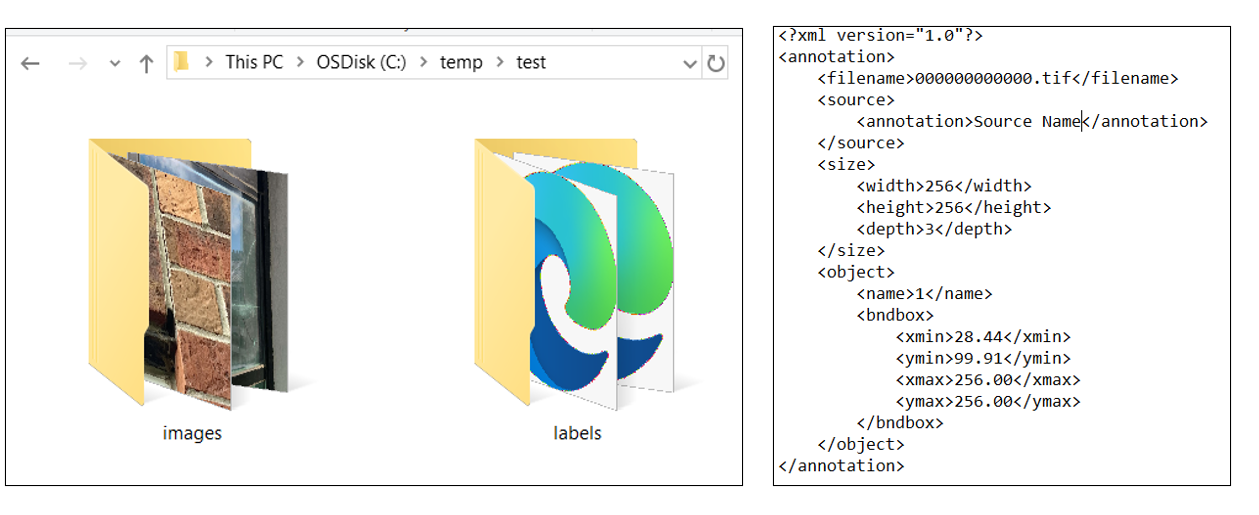The height and width of the screenshot is (515, 1259).
Task: Click the closing source tag
Action: [x=860, y=143]
